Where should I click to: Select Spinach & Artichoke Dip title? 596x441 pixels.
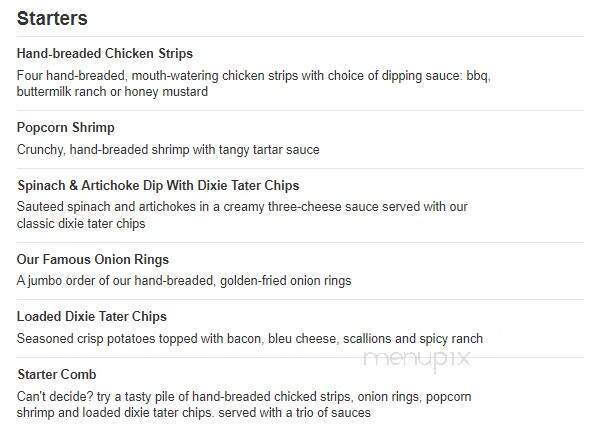coord(158,186)
